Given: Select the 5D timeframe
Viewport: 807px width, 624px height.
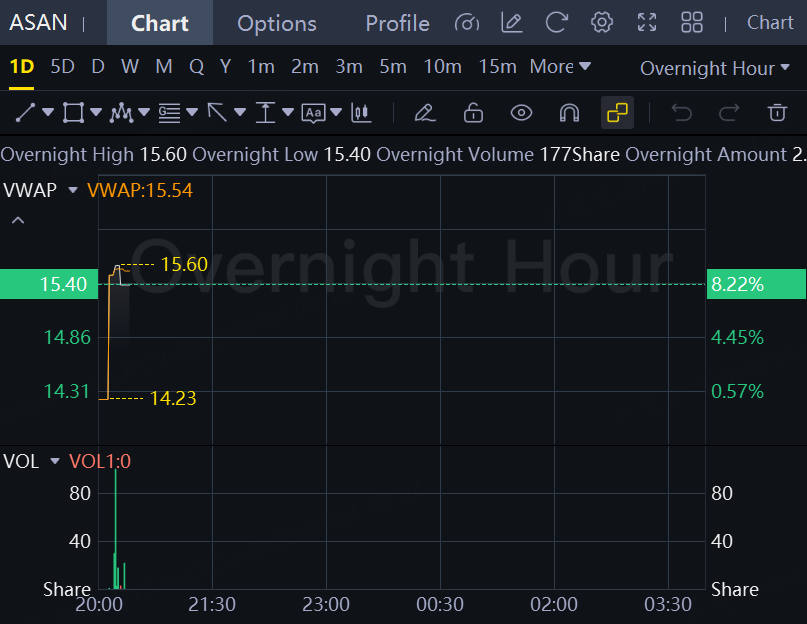Looking at the screenshot, I should 62,67.
